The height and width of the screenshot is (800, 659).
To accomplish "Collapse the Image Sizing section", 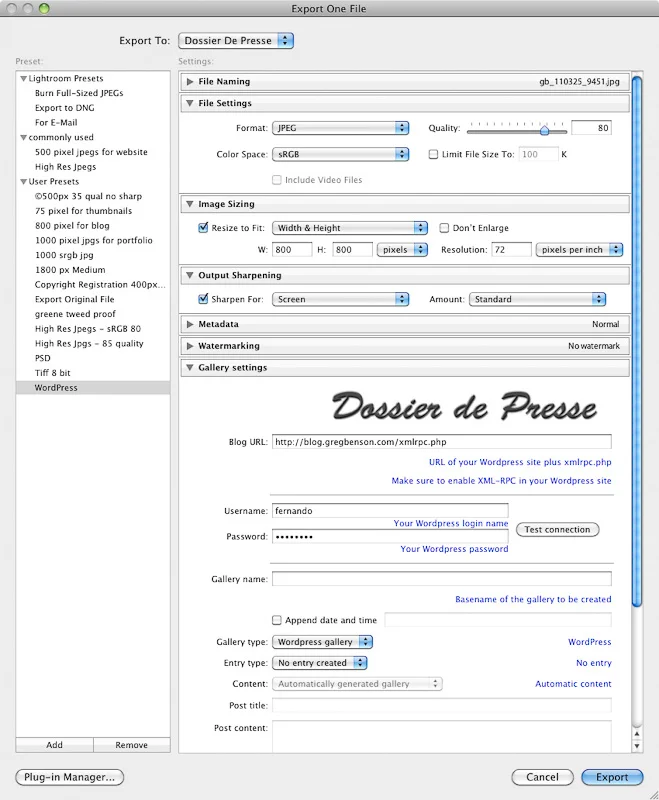I will click(190, 204).
